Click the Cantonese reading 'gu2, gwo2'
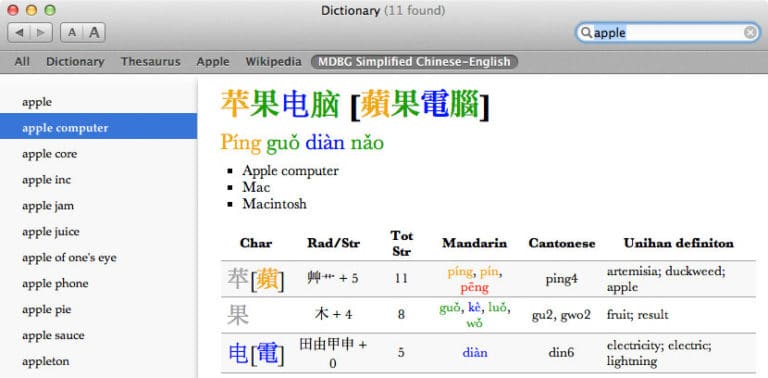 [561, 315]
